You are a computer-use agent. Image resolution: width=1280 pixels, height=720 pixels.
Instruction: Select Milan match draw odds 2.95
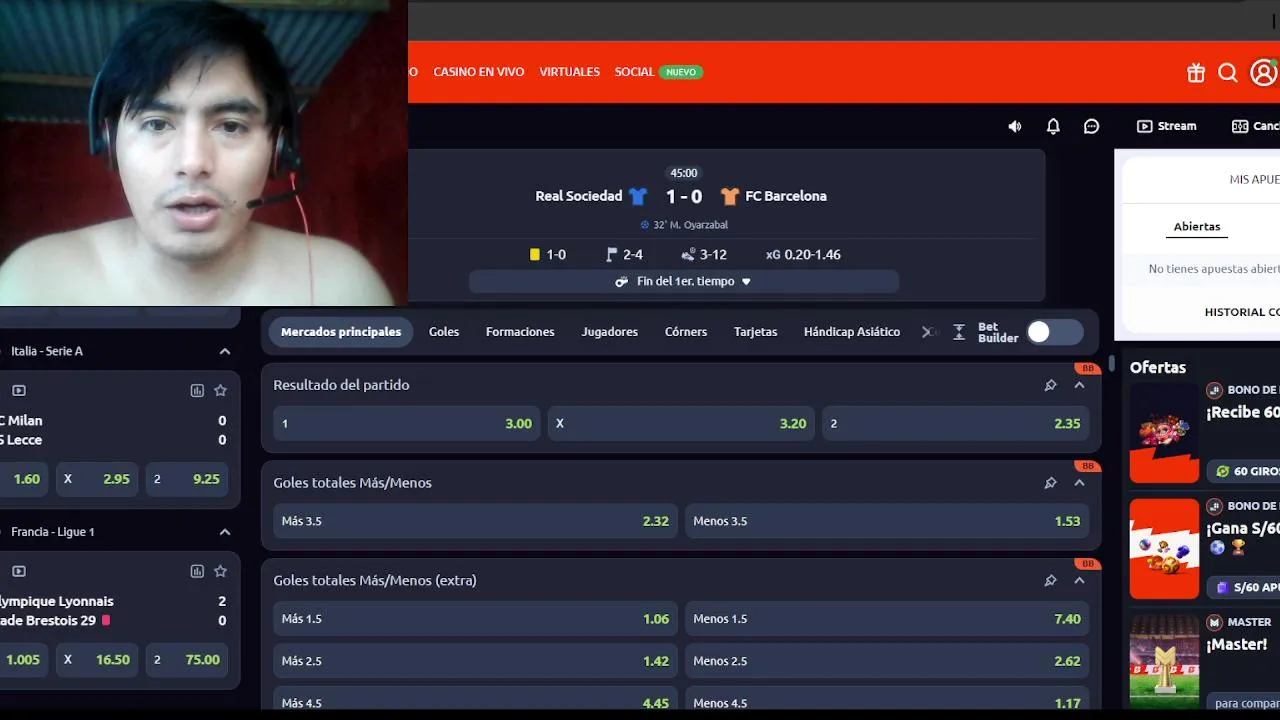(97, 479)
